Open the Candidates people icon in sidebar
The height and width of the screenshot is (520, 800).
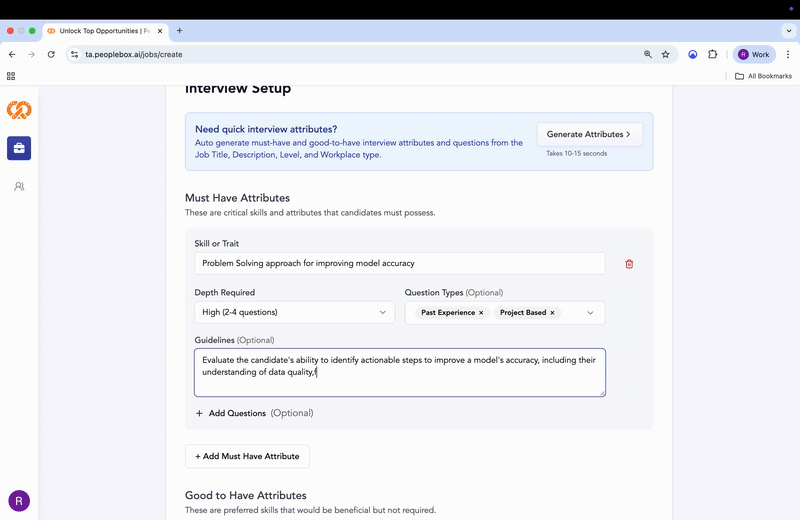pyautogui.click(x=19, y=186)
